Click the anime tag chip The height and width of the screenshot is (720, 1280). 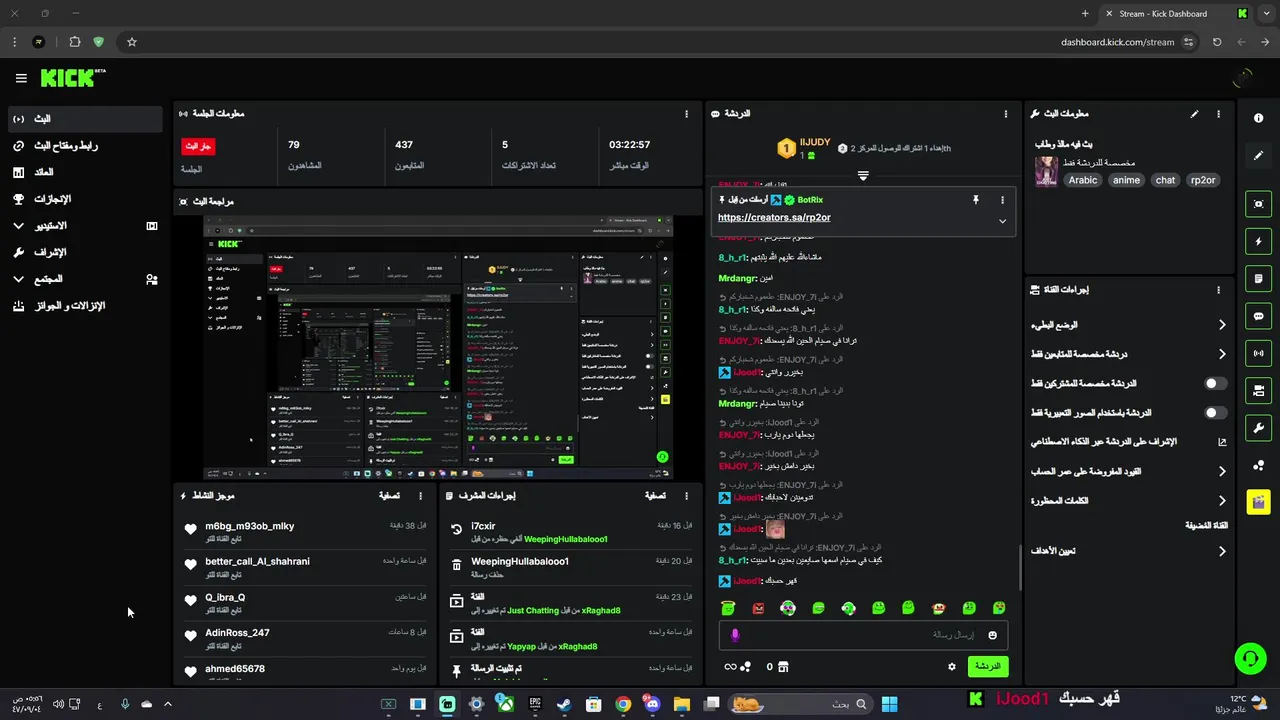pyautogui.click(x=1126, y=180)
